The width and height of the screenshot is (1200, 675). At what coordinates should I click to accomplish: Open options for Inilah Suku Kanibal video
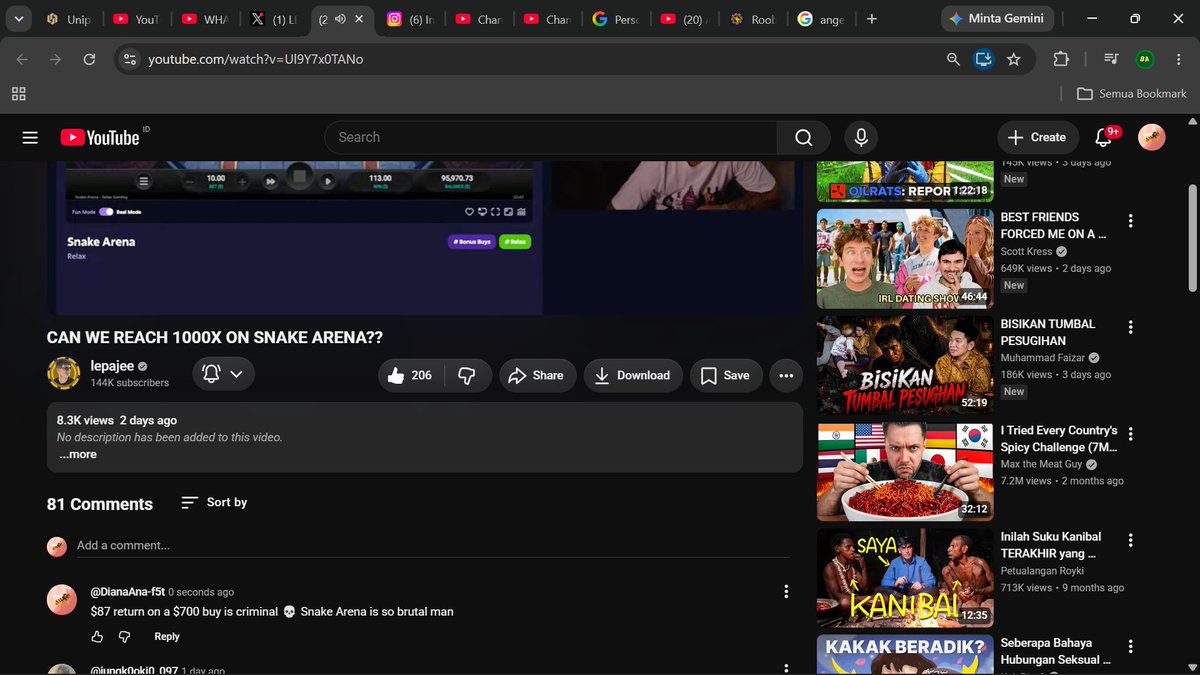[1131, 540]
